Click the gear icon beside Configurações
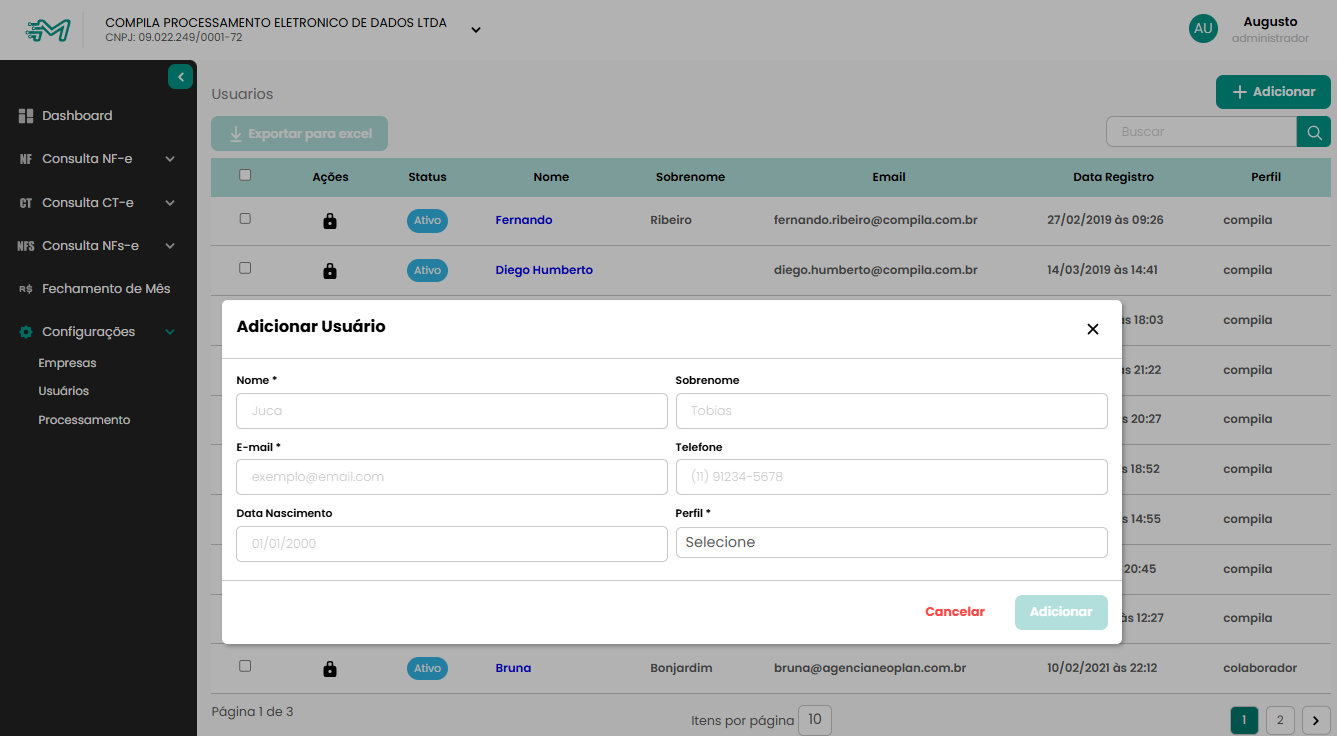This screenshot has height=736, width=1337. [26, 332]
